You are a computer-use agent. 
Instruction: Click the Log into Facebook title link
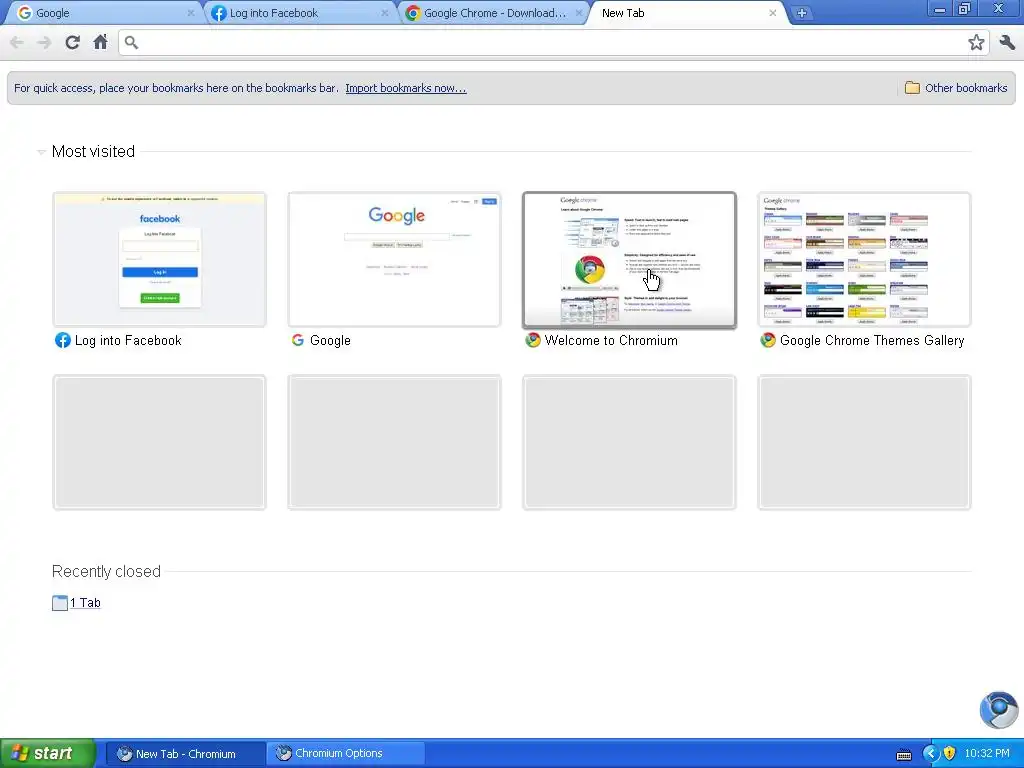[128, 340]
